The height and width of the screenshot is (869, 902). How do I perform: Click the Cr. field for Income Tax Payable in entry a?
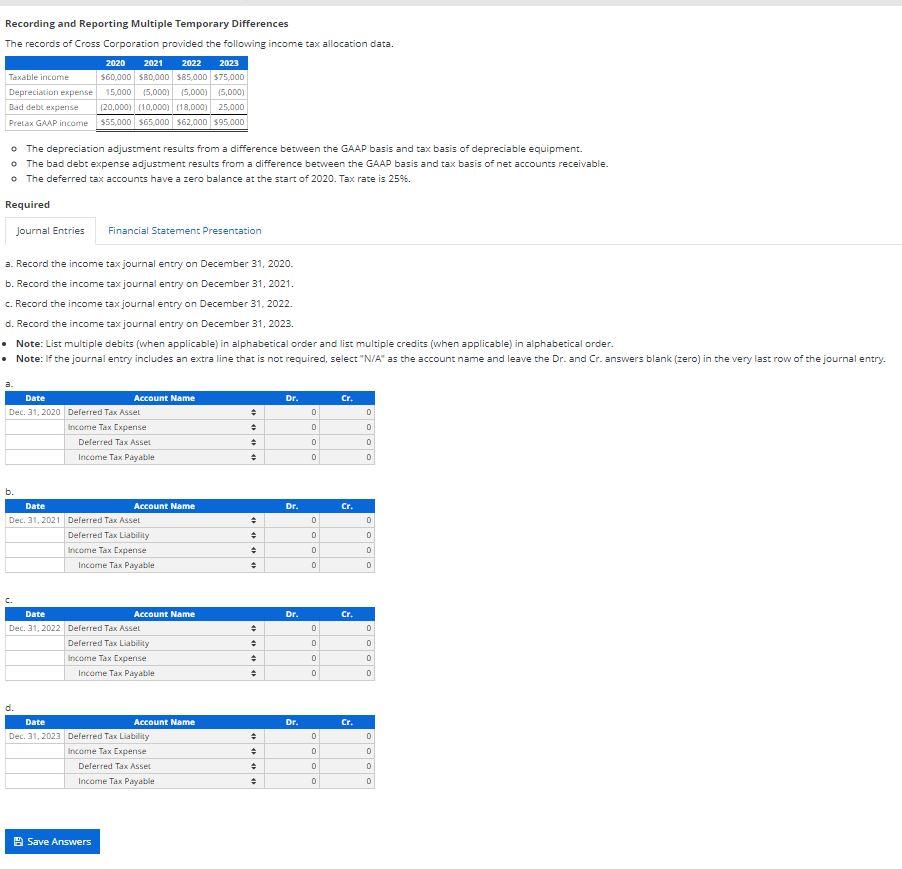[347, 457]
